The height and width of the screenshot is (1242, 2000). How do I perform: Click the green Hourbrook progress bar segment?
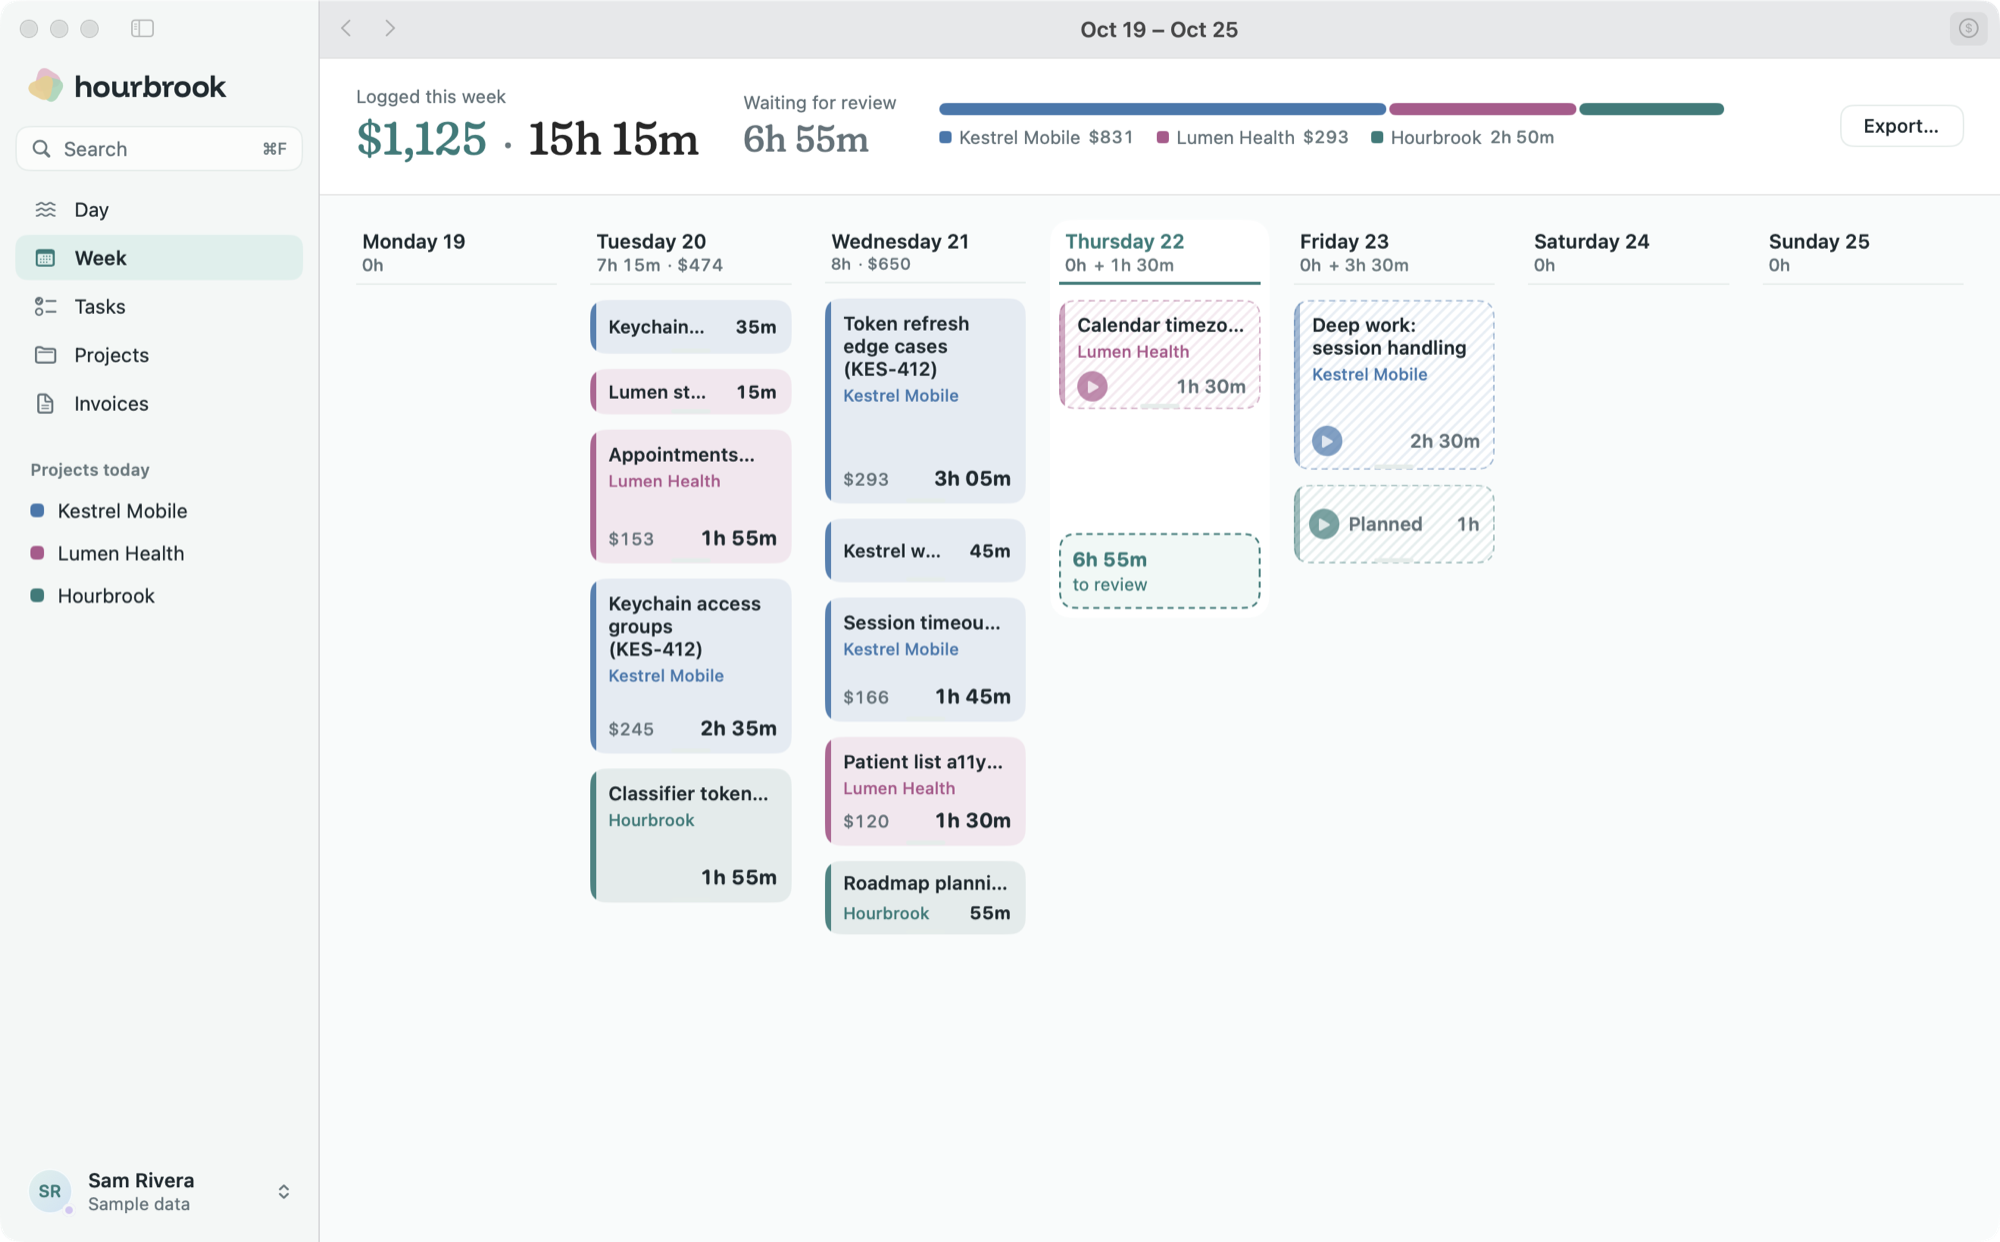click(1651, 109)
